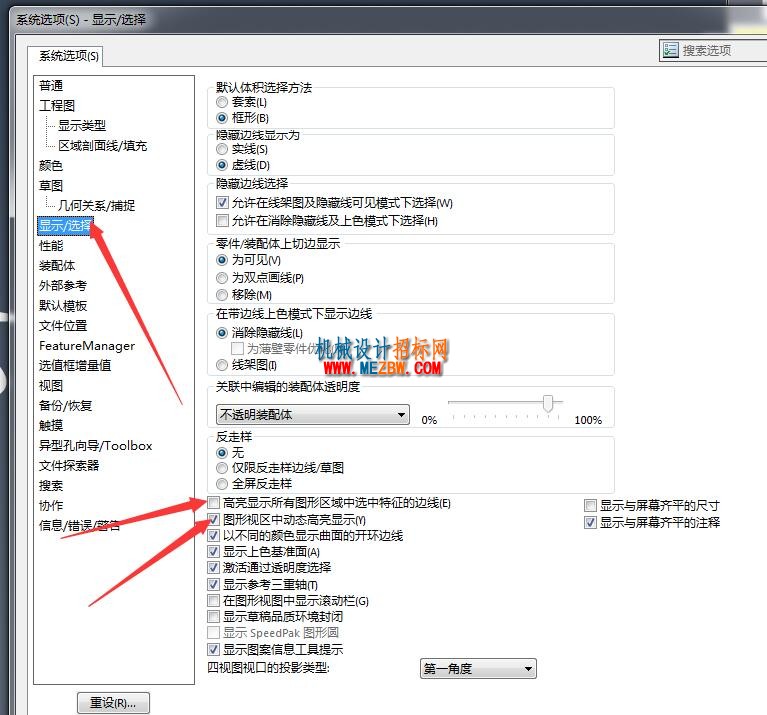The image size is (767, 715).
Task: Open the 默认模板 settings category
Action: tap(63, 306)
